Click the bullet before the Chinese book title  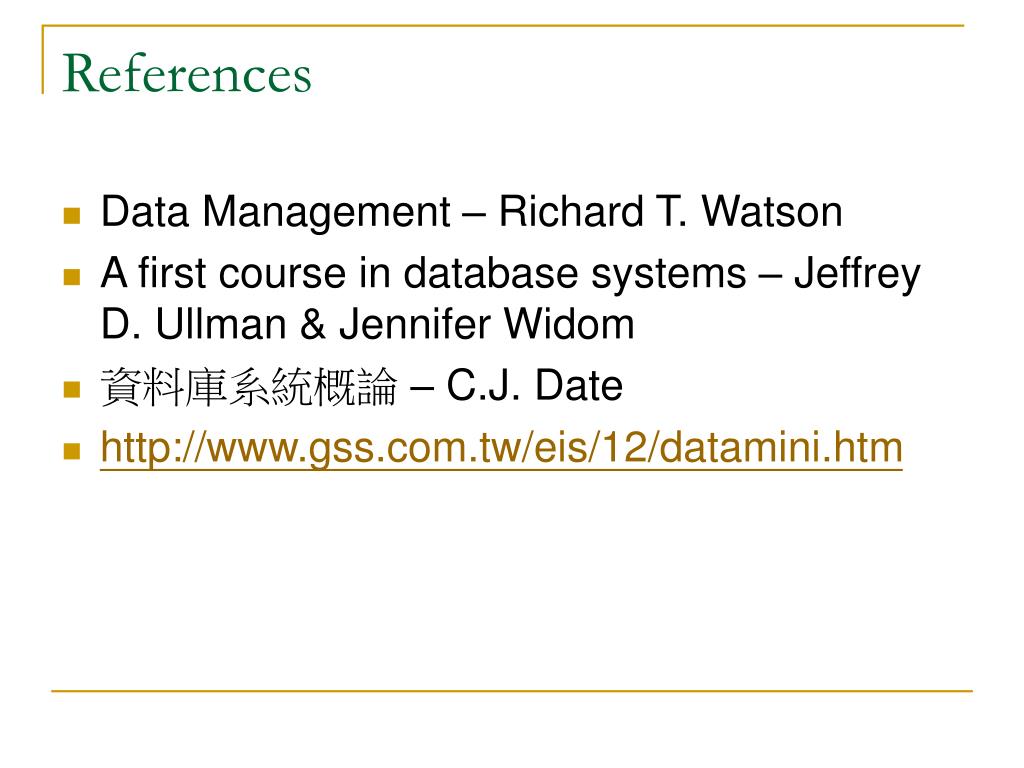pyautogui.click(x=72, y=389)
